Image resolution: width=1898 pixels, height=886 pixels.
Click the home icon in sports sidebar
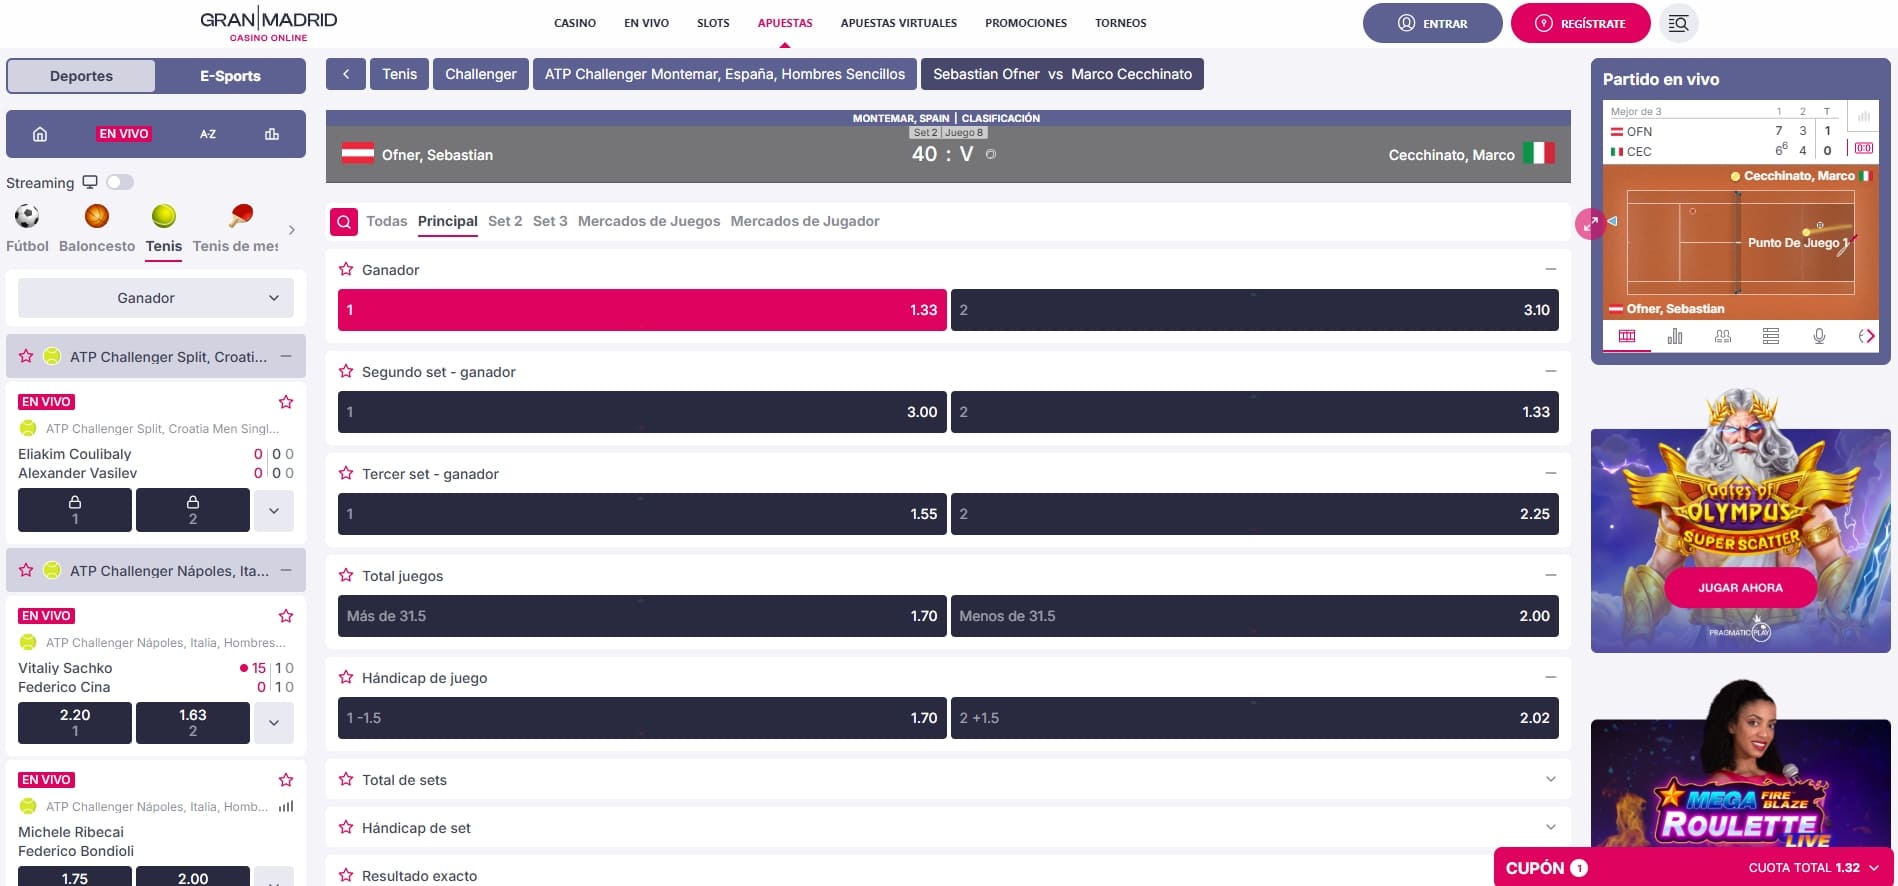(40, 134)
